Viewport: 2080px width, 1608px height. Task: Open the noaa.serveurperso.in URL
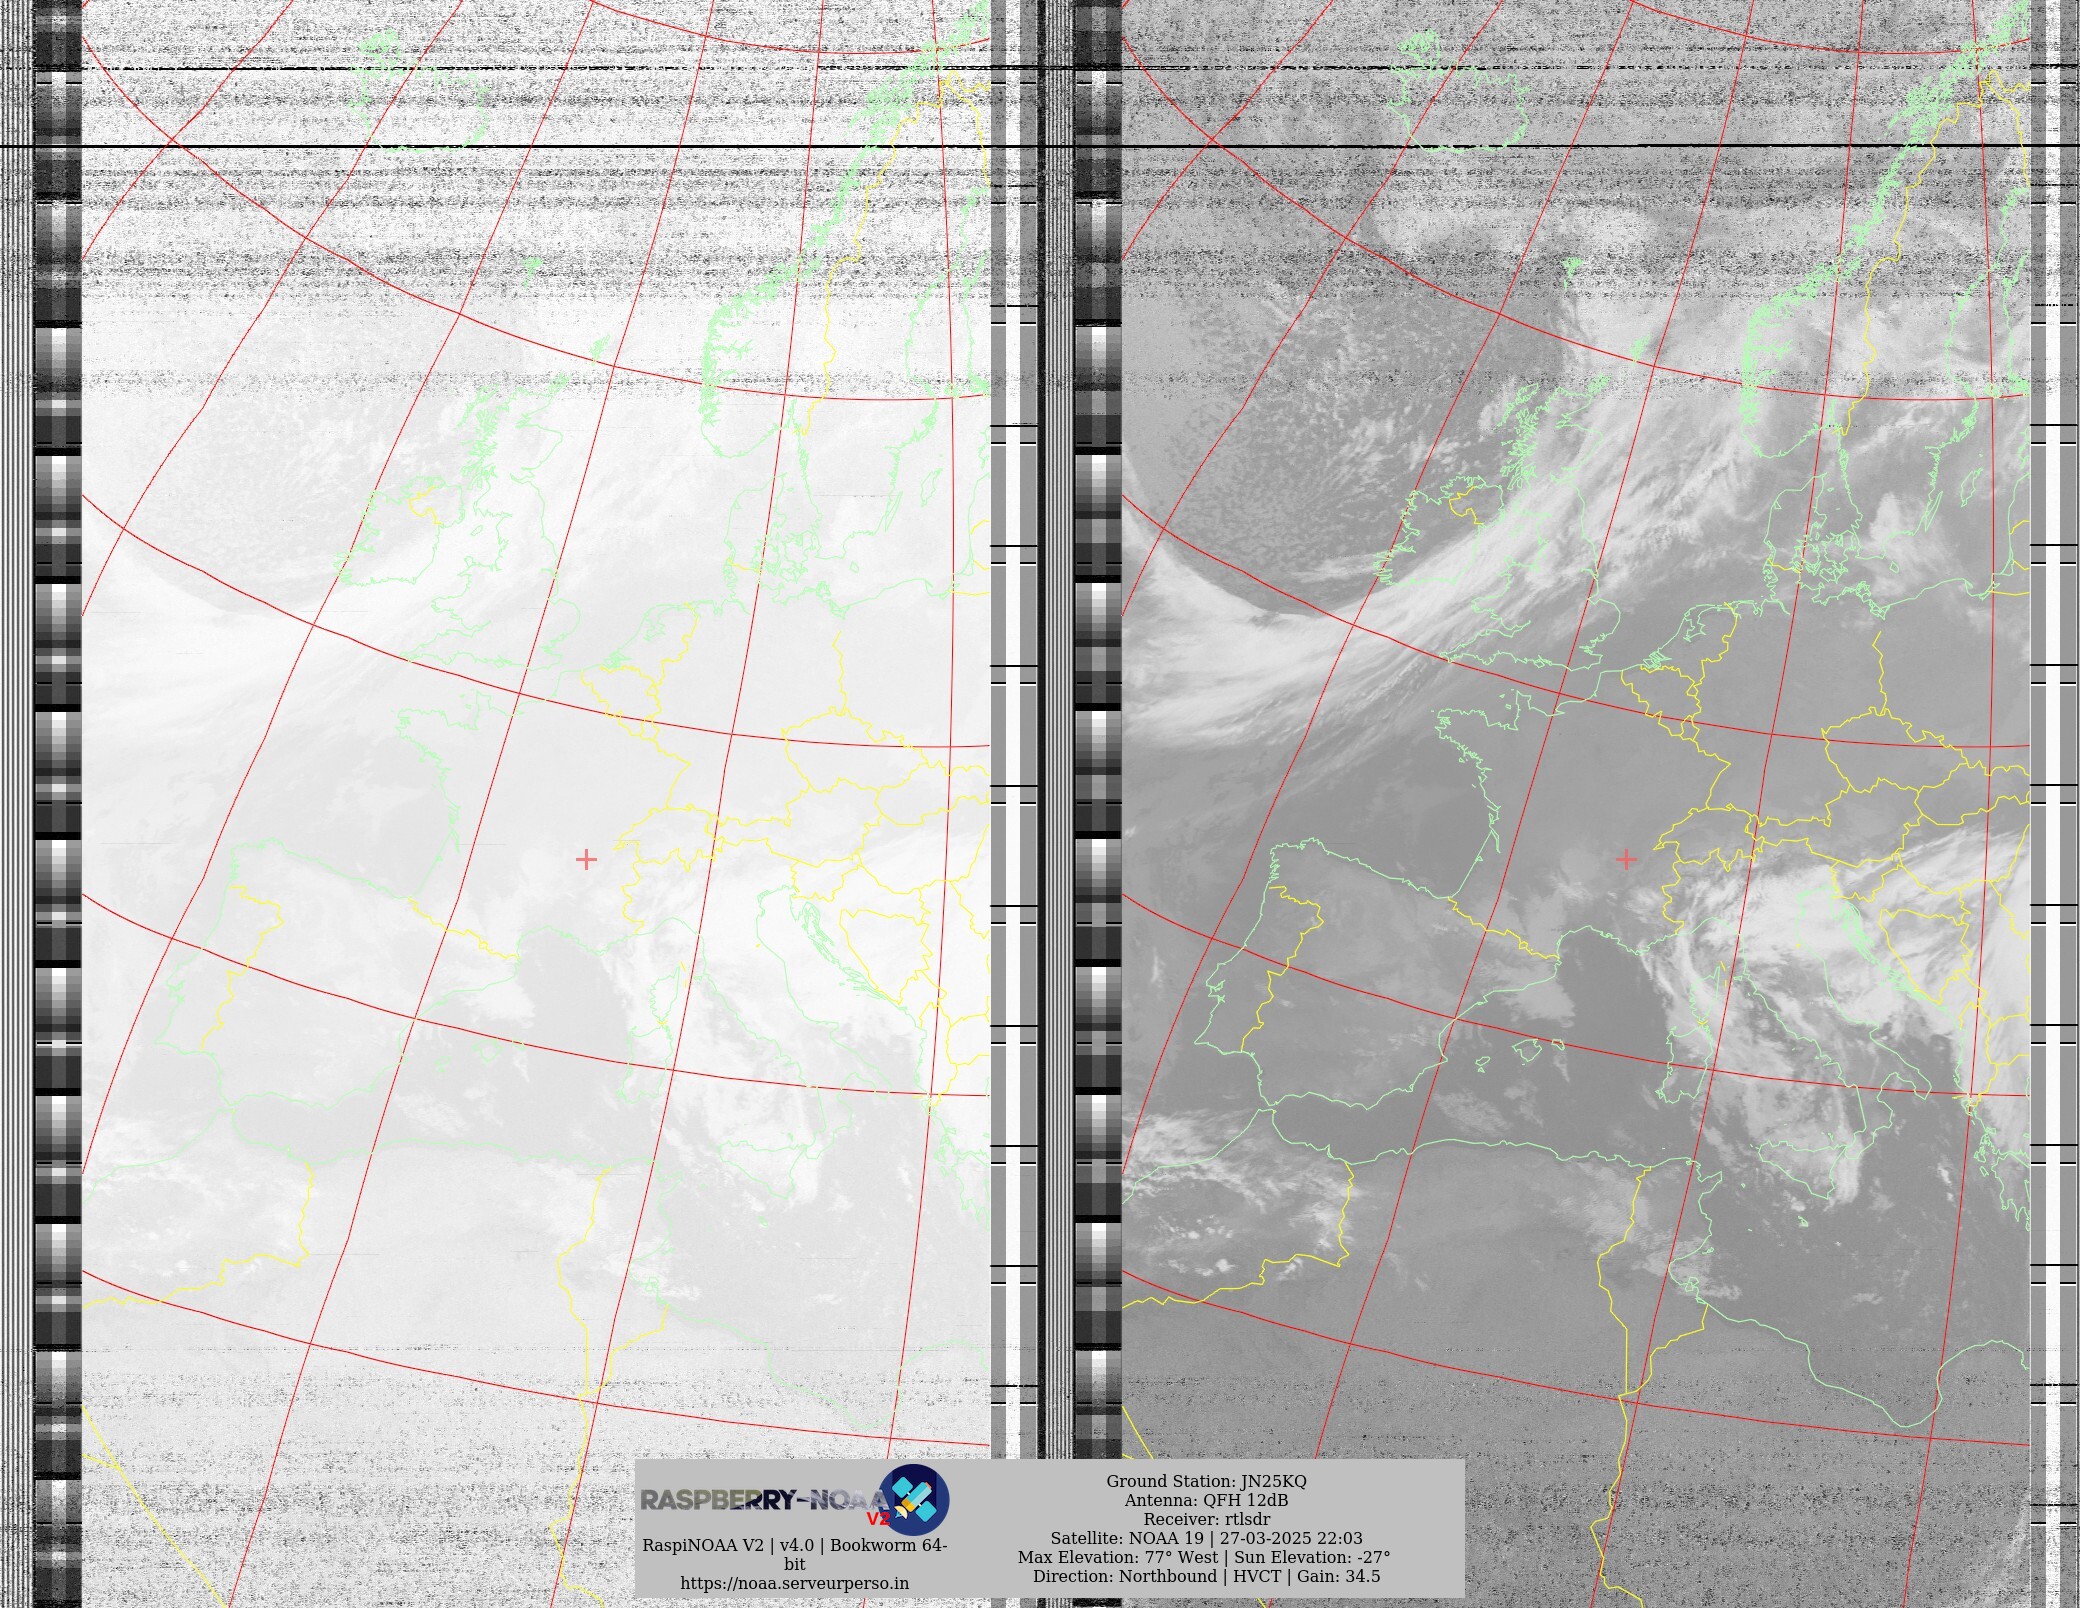tap(794, 1583)
